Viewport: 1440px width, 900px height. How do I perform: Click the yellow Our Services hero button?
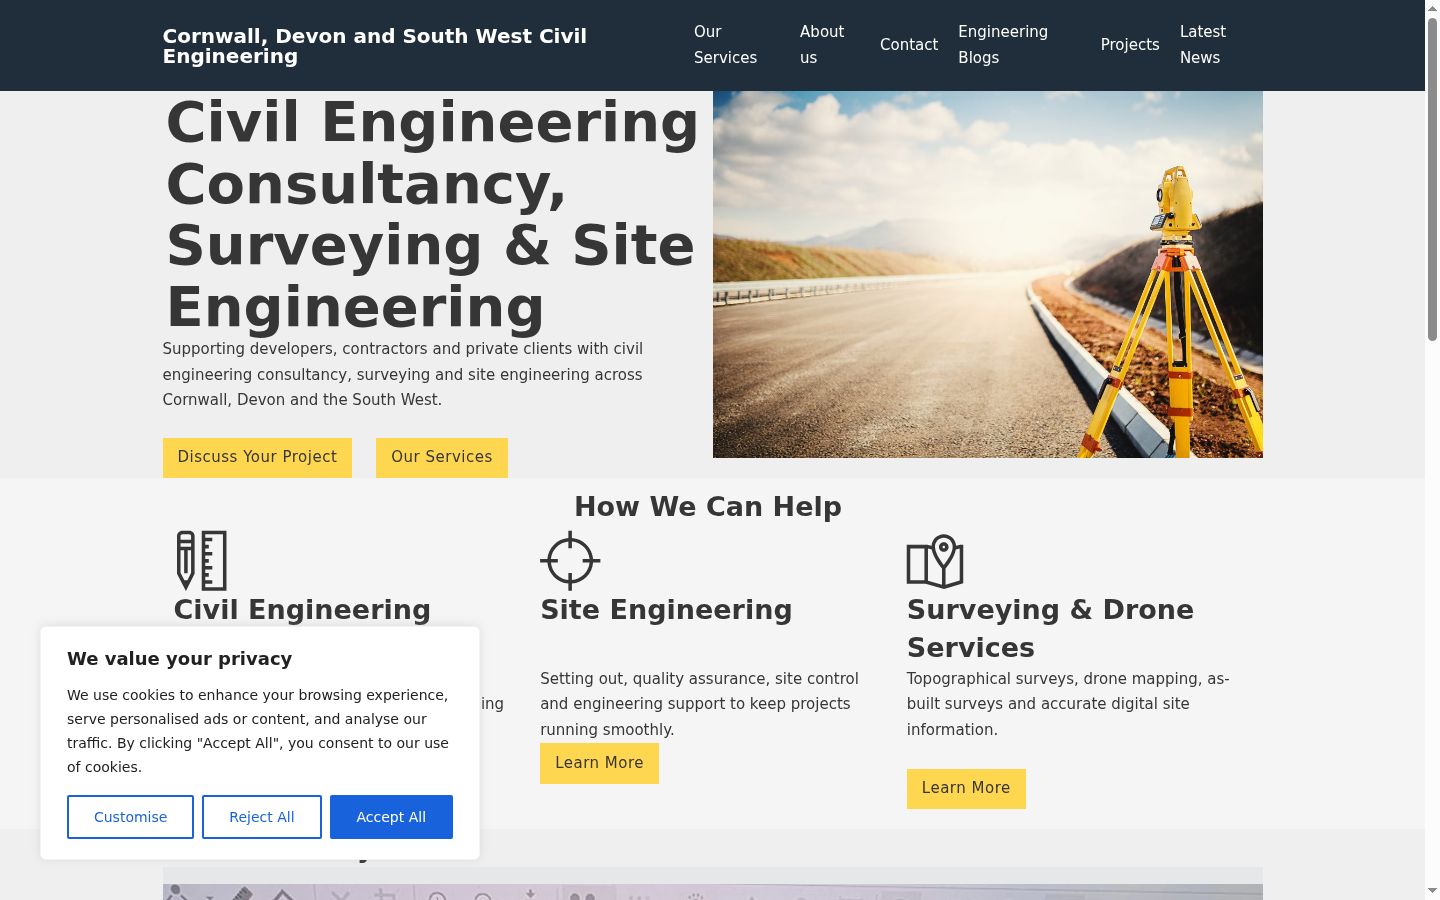coord(442,457)
